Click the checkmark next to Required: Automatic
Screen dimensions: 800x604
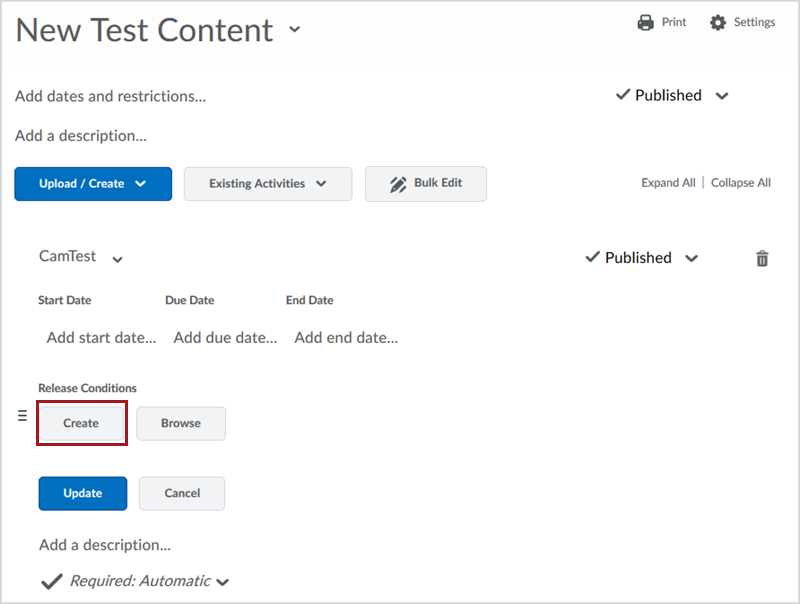[x=52, y=581]
